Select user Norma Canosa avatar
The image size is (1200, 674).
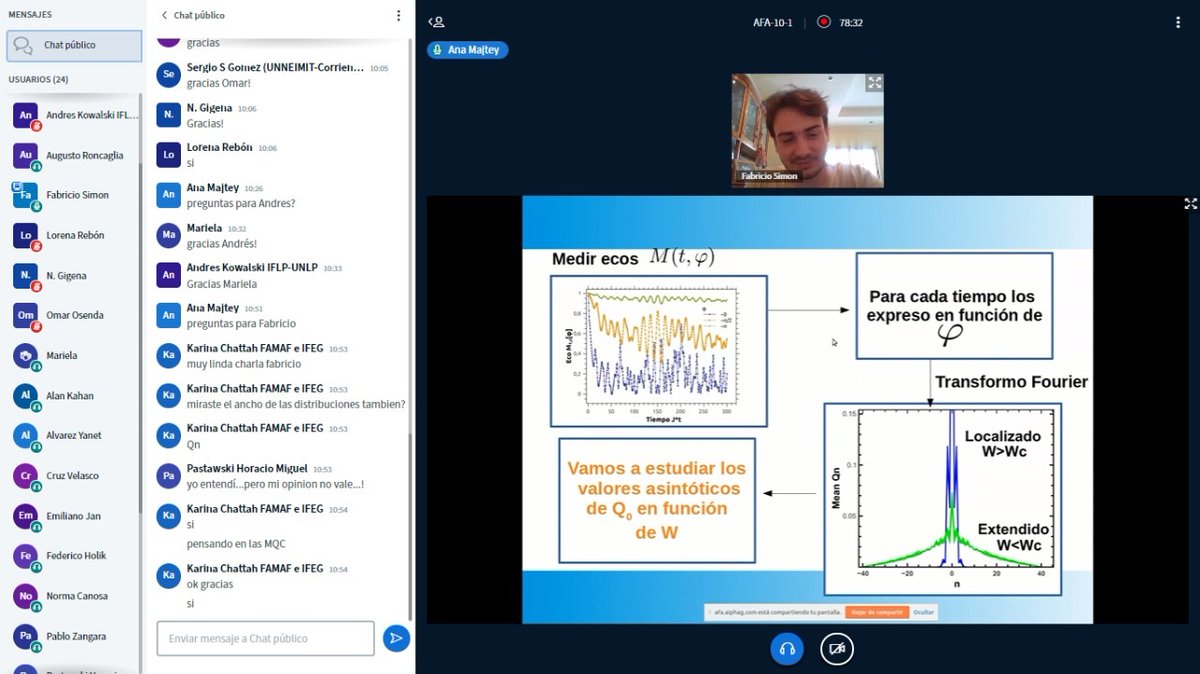pyautogui.click(x=26, y=596)
